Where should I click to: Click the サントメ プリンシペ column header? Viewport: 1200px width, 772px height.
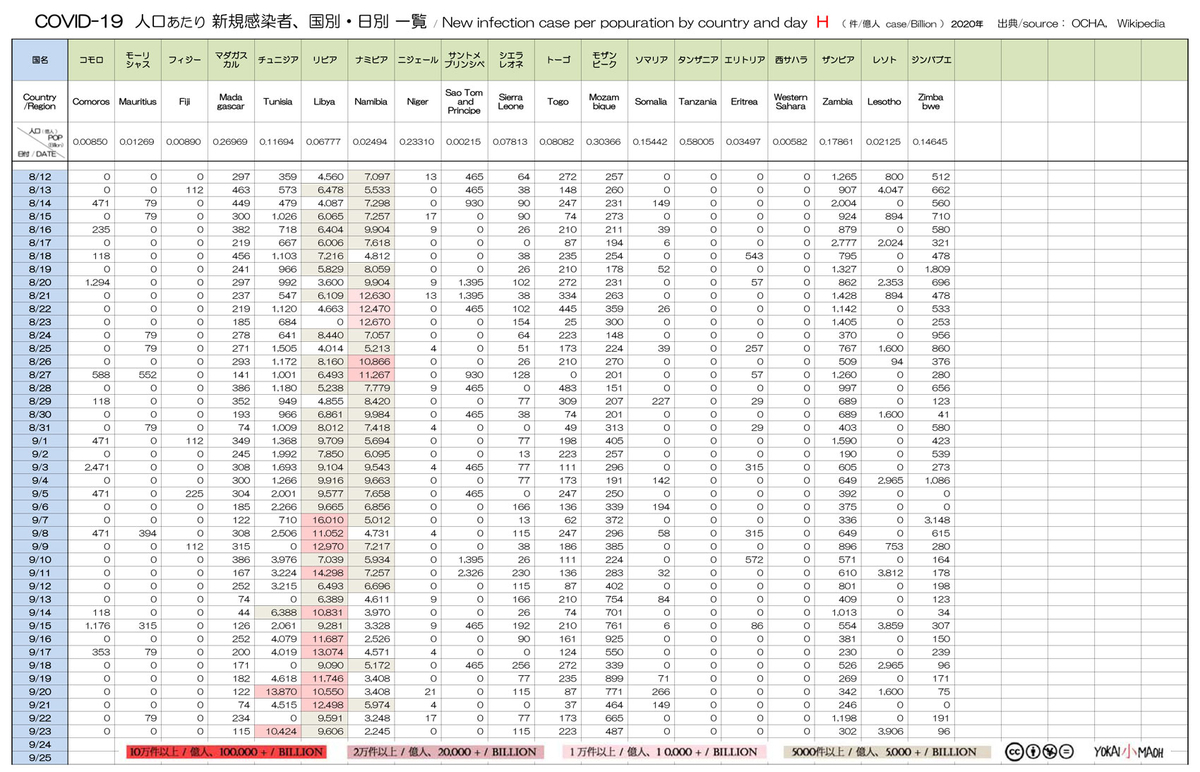tap(465, 60)
